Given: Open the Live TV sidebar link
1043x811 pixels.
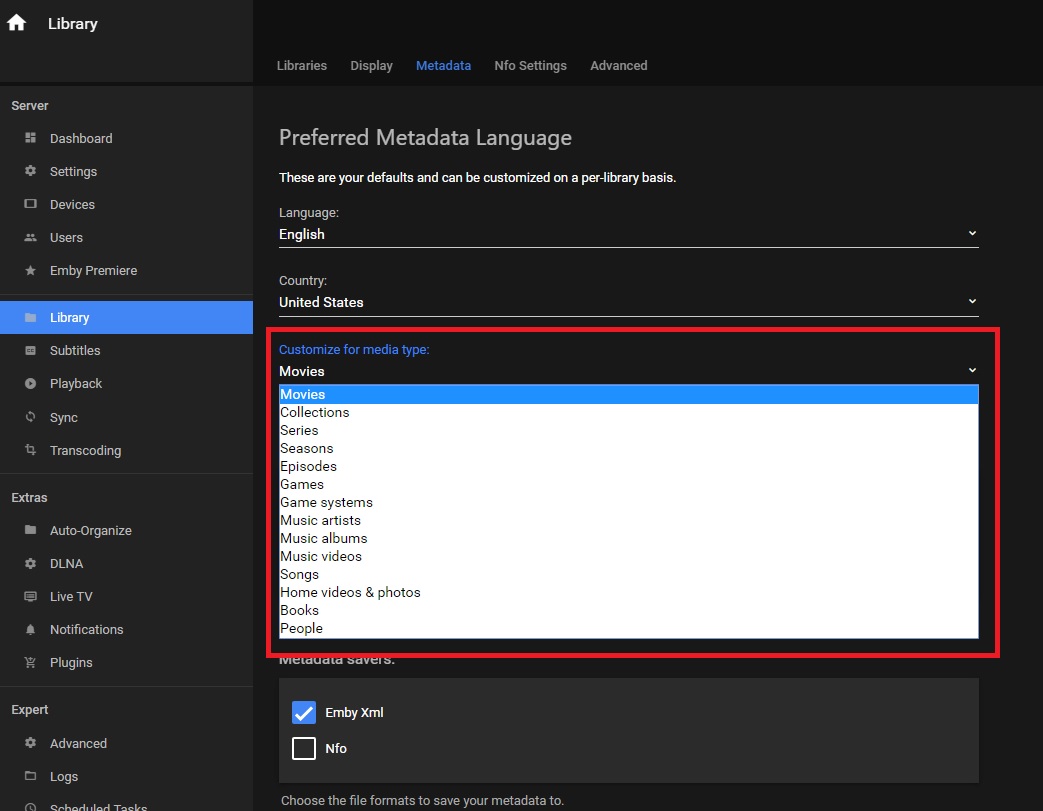Looking at the screenshot, I should click(71, 596).
